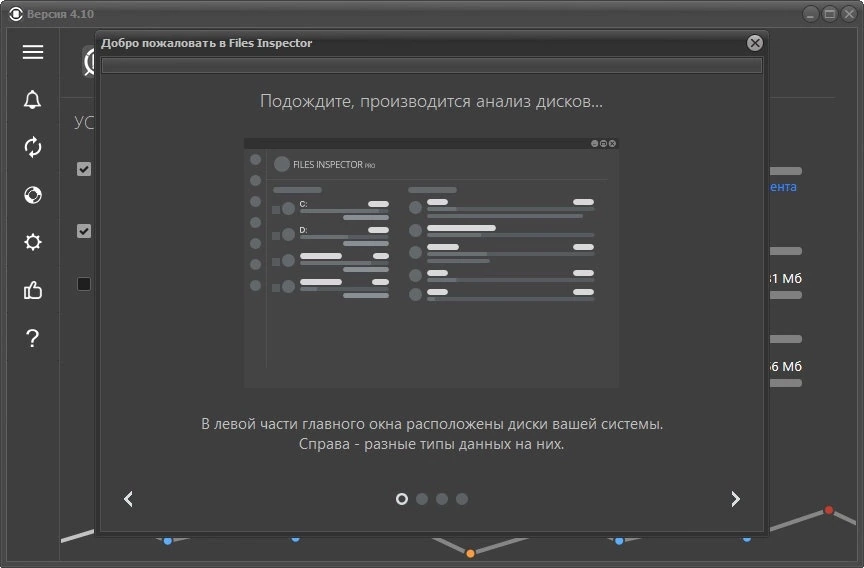Close the main application window
The height and width of the screenshot is (568, 864).
[x=849, y=14]
